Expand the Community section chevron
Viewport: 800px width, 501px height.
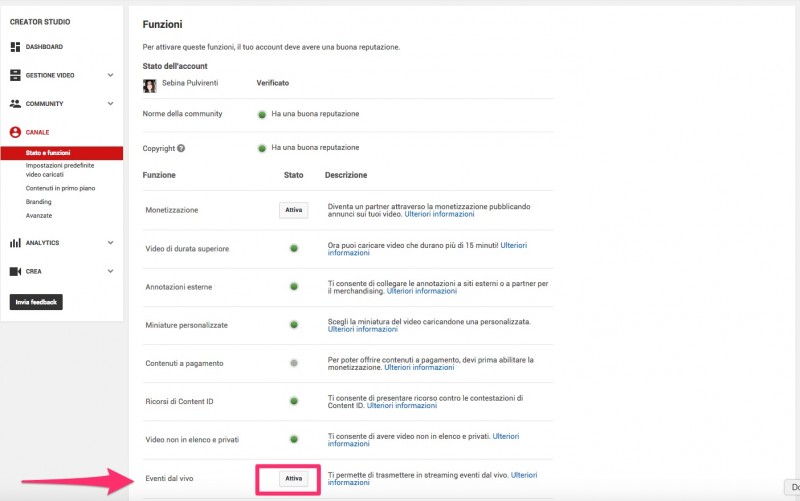click(110, 103)
